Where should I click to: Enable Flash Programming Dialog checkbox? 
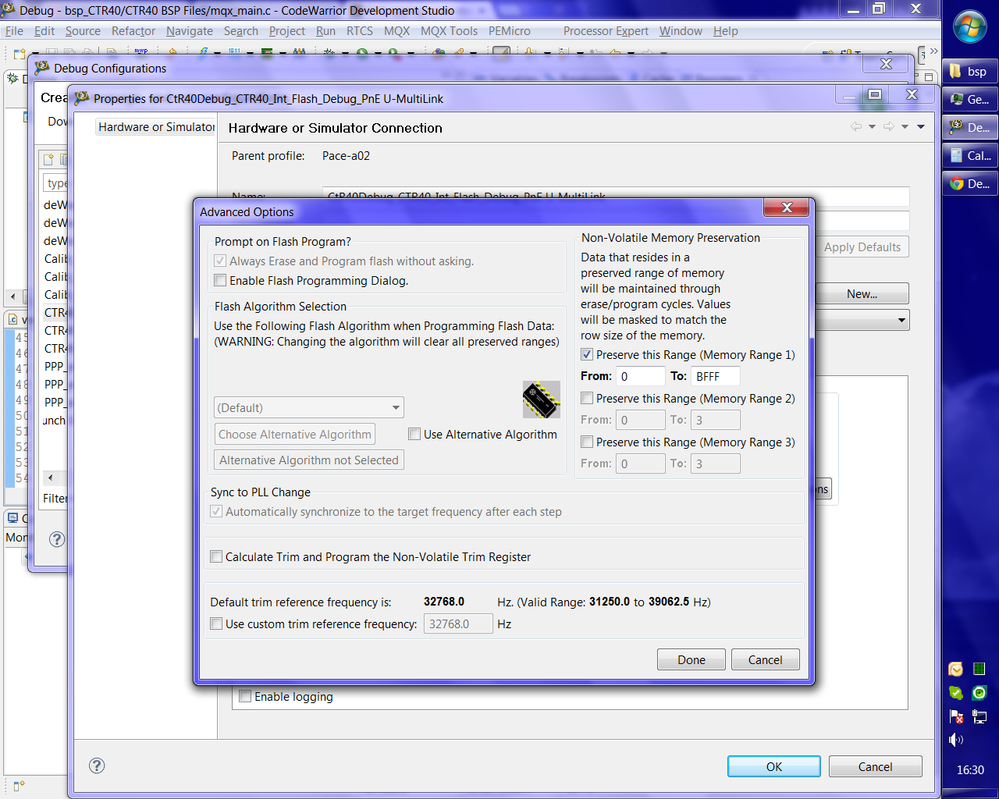coord(220,280)
